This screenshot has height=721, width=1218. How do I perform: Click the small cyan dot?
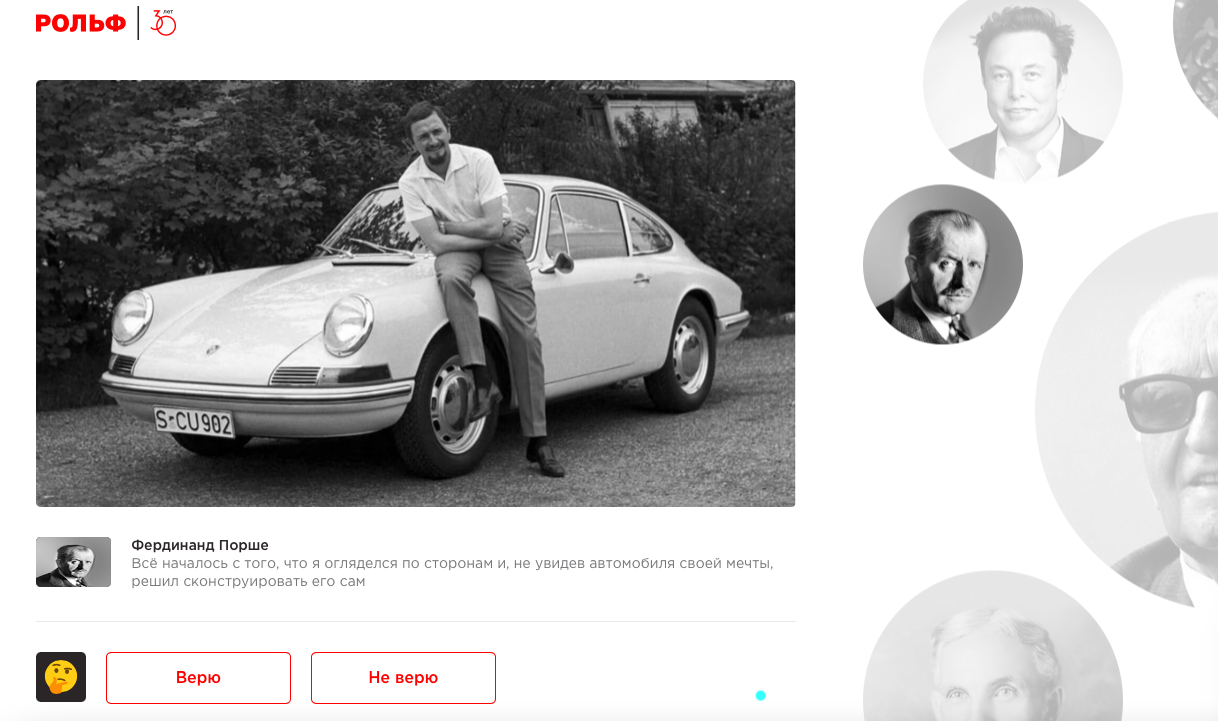point(761,696)
